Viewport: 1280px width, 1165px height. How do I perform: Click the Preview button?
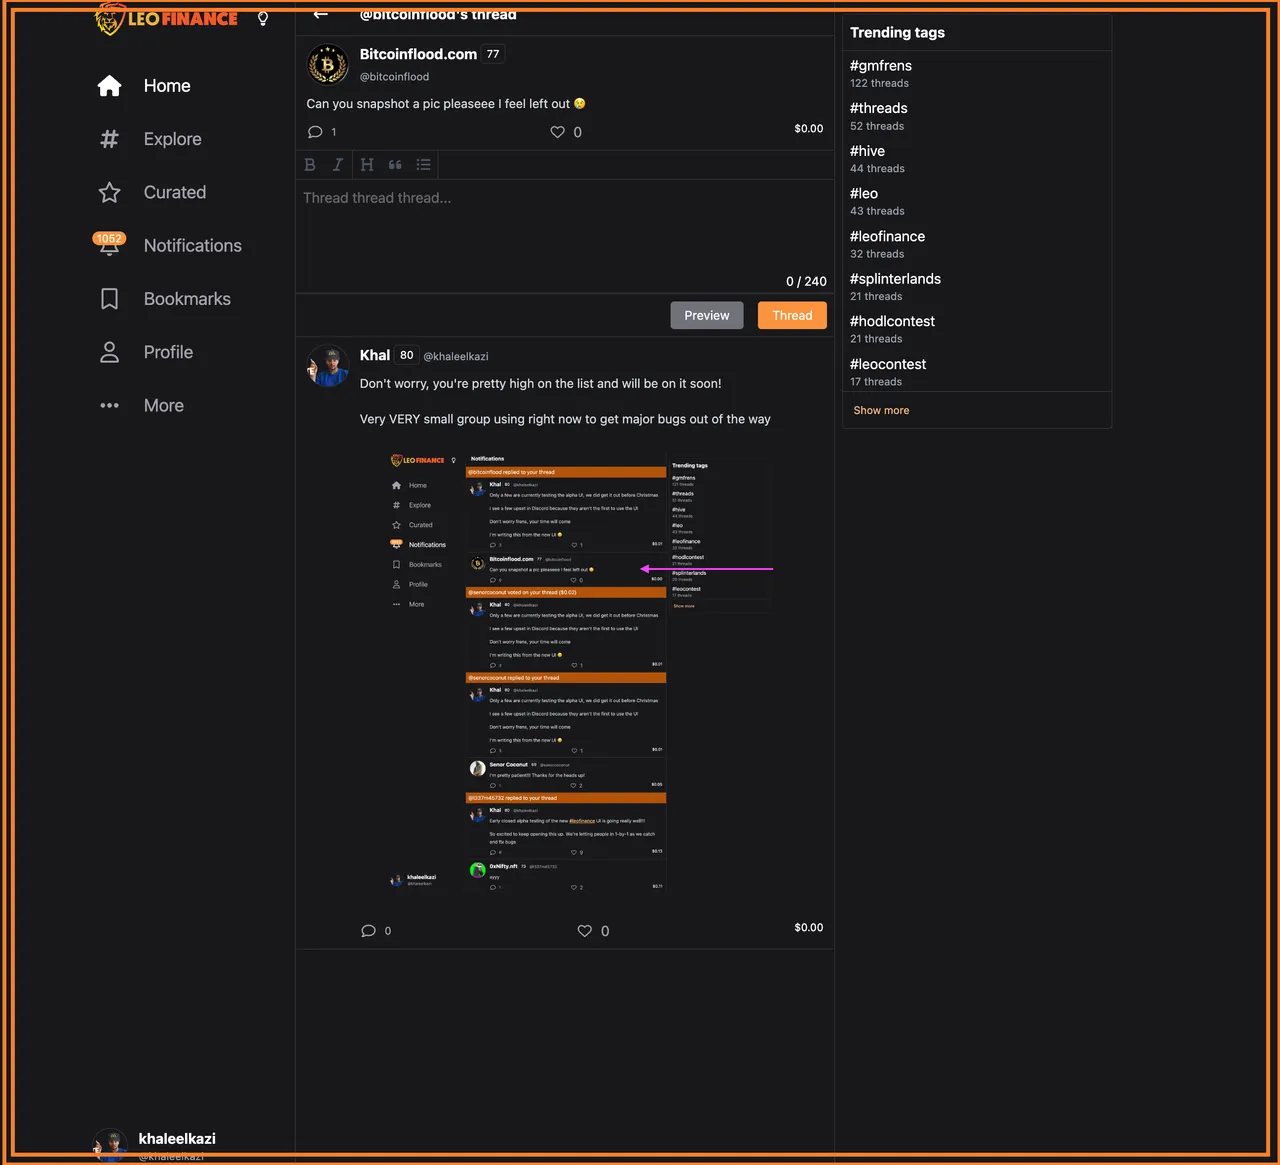coord(707,315)
